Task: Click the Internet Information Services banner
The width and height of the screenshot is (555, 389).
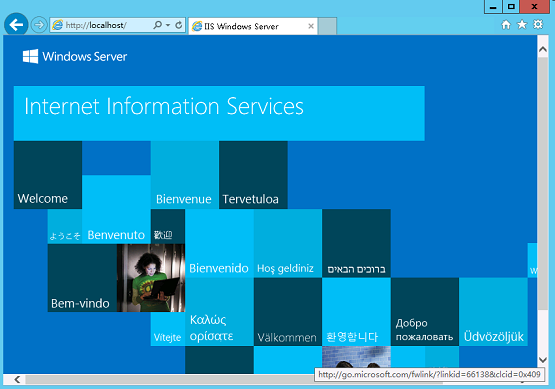Action: click(219, 113)
